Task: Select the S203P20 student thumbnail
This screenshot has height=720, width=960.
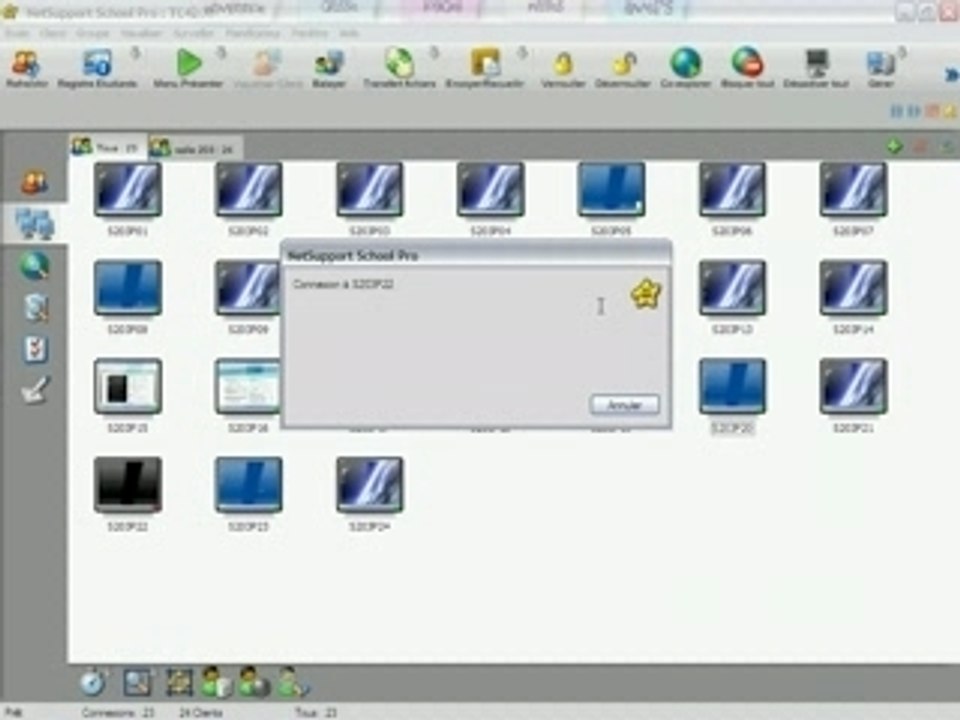Action: (x=732, y=387)
